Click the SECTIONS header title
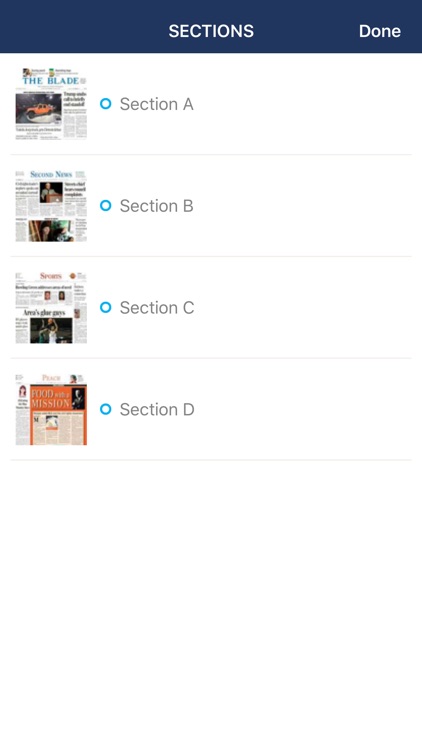The height and width of the screenshot is (750, 422). point(211,31)
